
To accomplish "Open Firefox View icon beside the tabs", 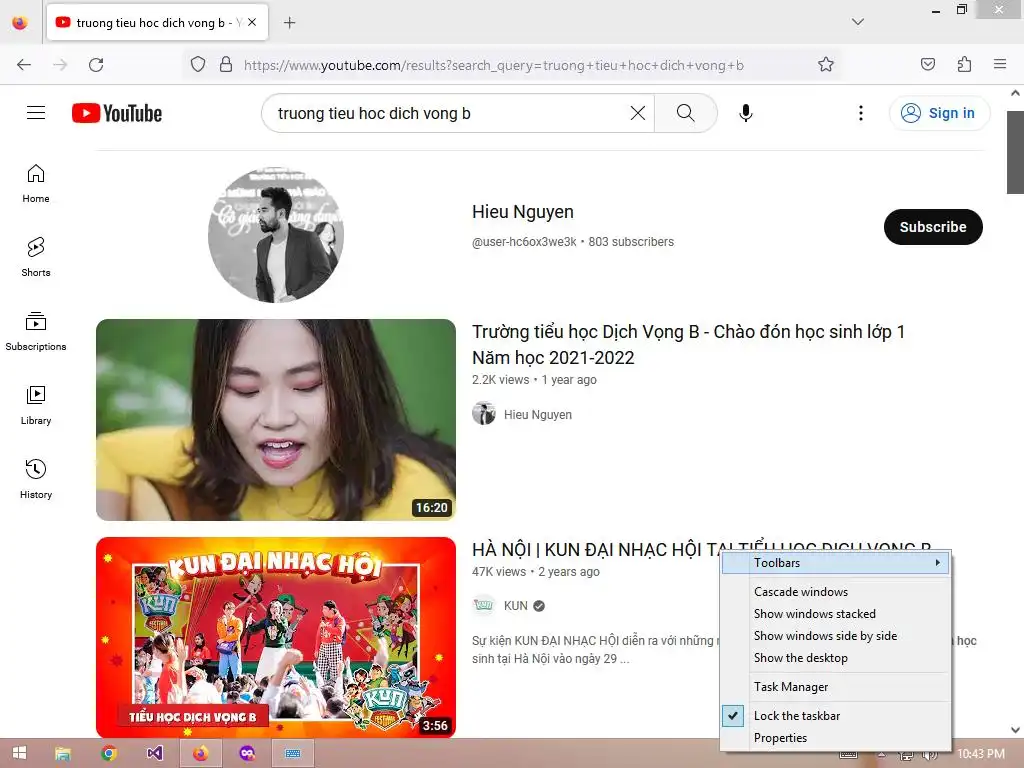I will click(20, 23).
